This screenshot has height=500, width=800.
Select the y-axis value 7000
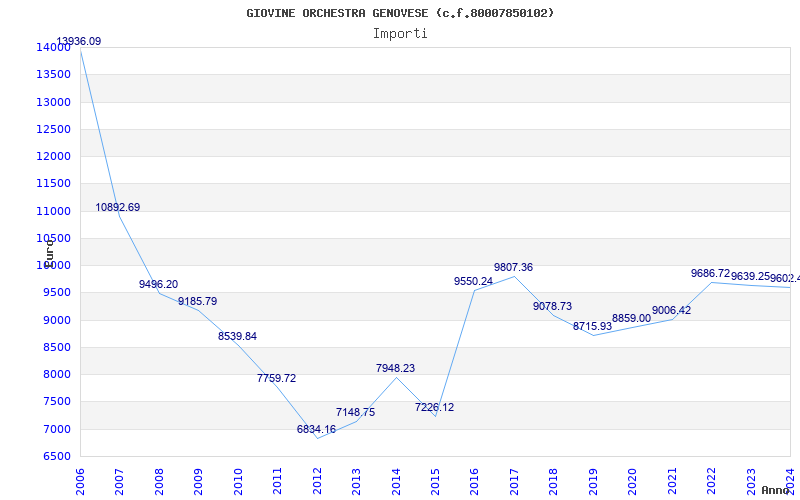57,429
